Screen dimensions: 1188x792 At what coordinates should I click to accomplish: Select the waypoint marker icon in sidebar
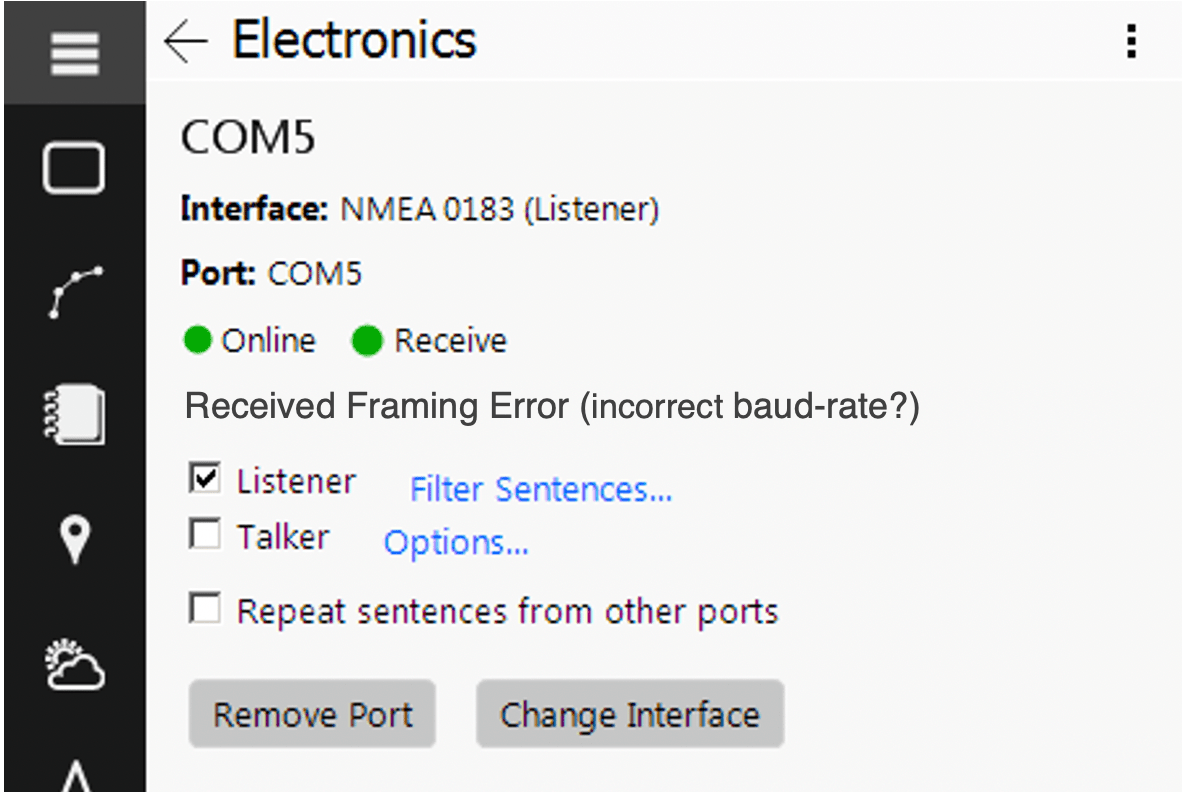[74, 540]
